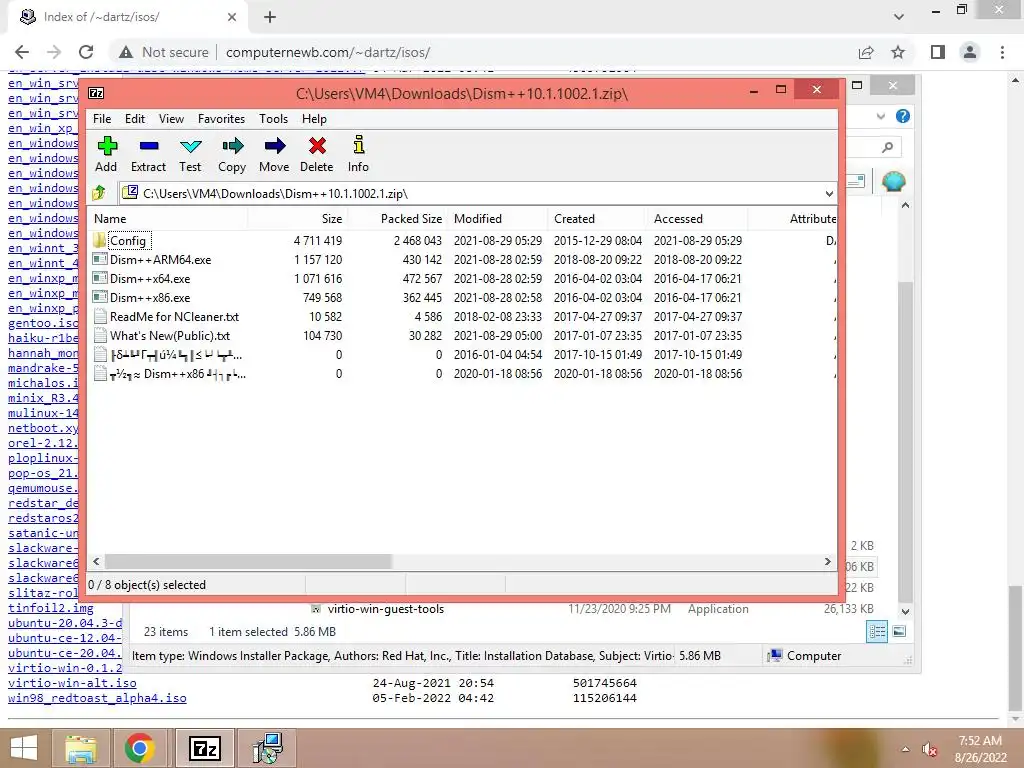This screenshot has width=1024, height=768.
Task: Close the Index of isos tab
Action: tap(232, 17)
